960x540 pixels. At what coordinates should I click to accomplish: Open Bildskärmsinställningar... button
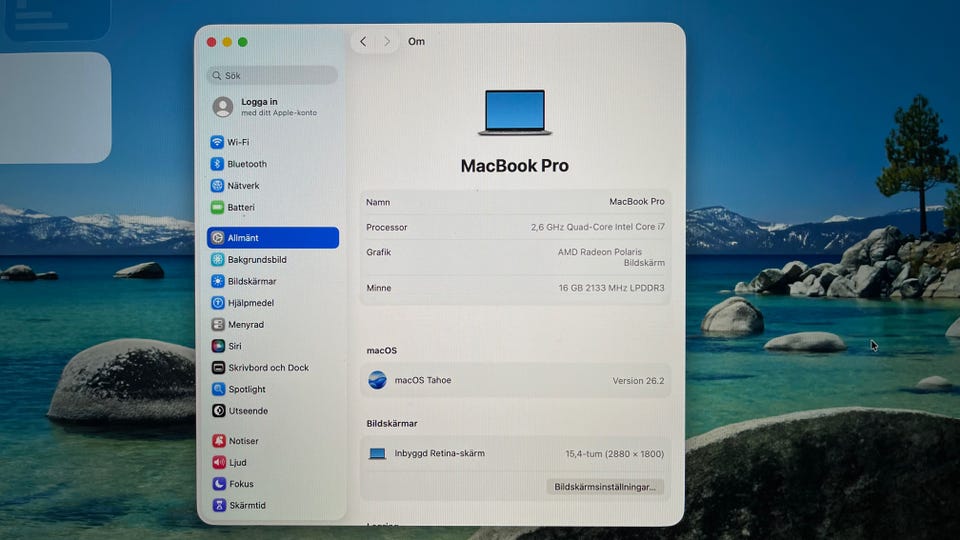[x=605, y=487]
